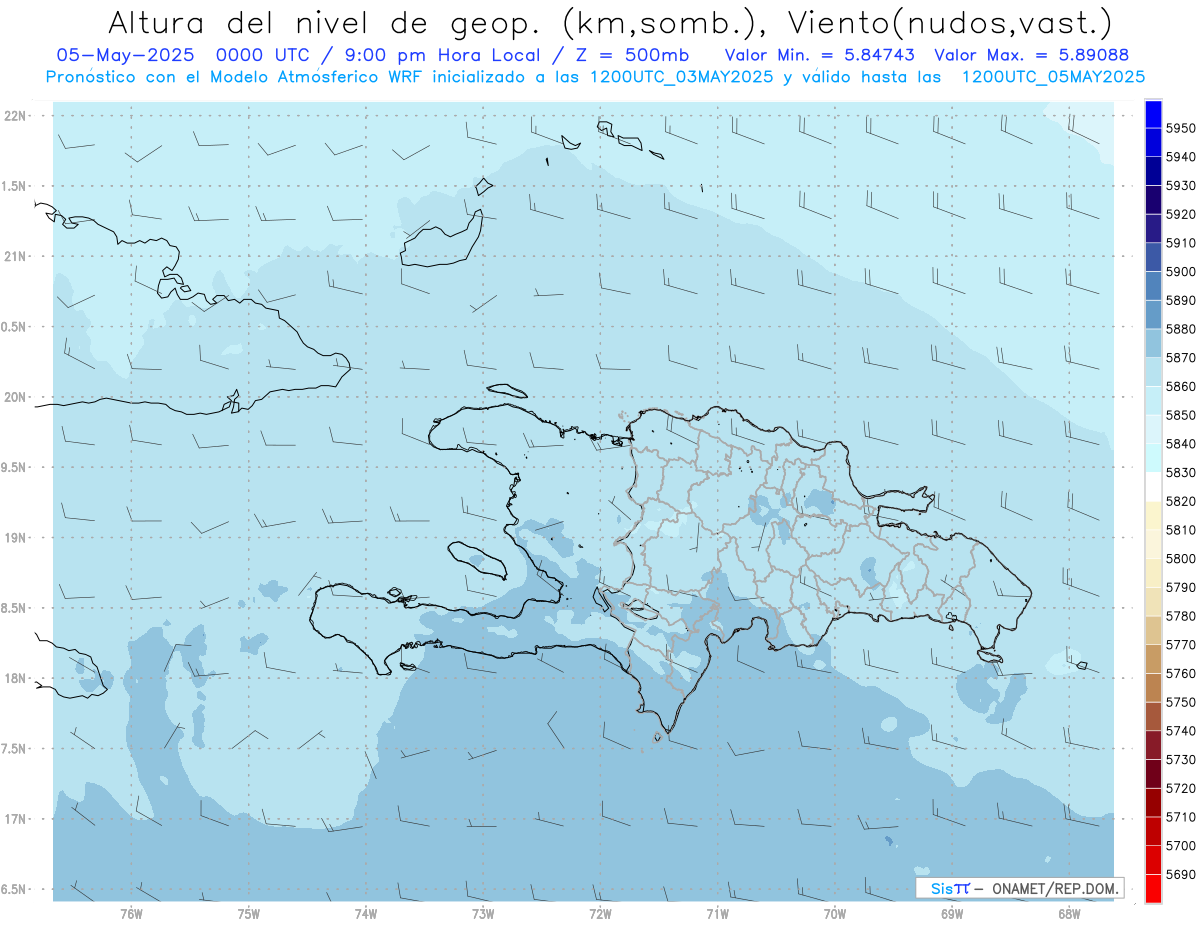Select the date text '05-May-2025'

click(124, 54)
